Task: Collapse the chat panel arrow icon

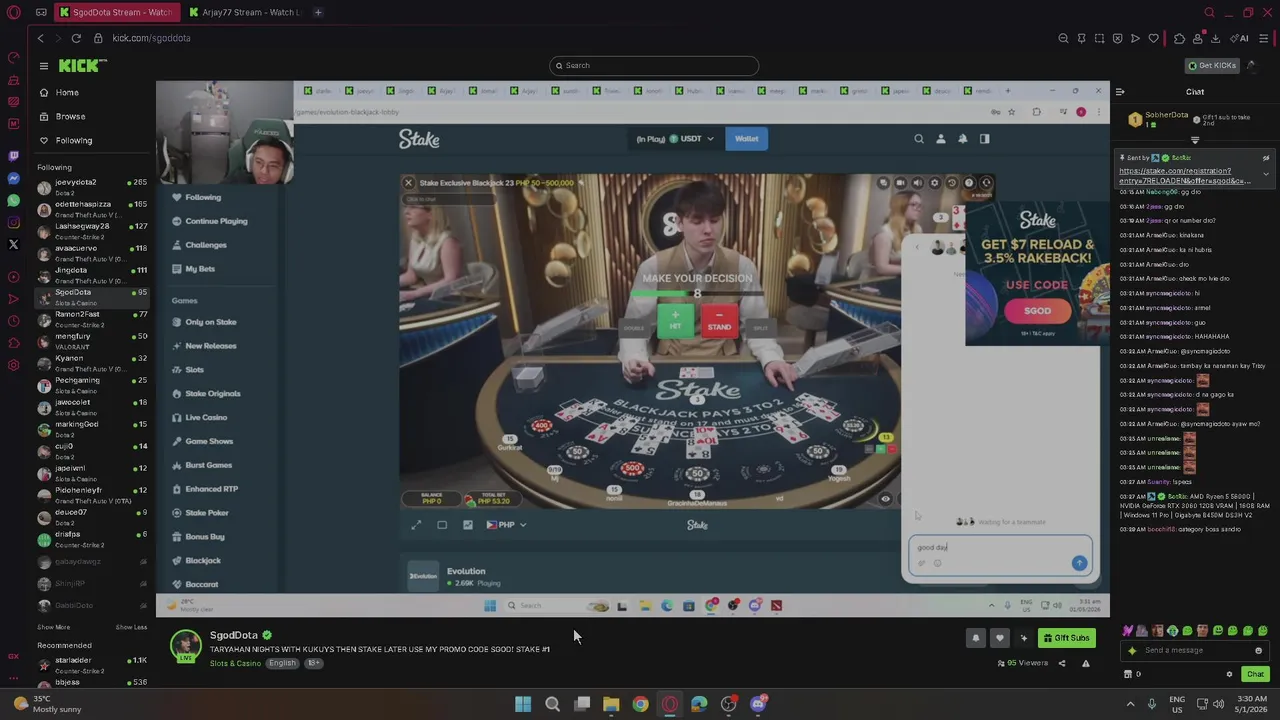Action: click(x=1120, y=92)
